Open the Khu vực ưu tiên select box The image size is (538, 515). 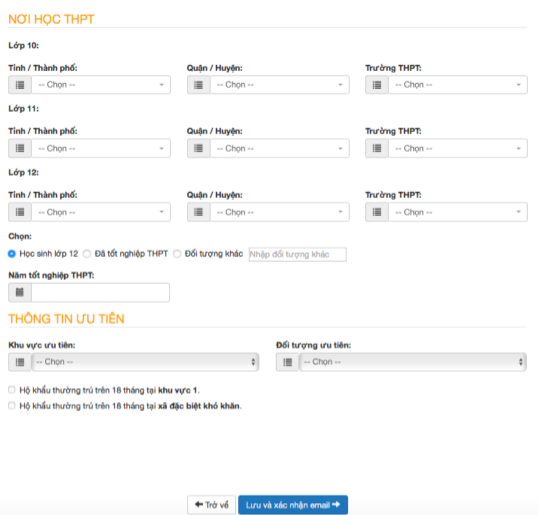pos(145,362)
